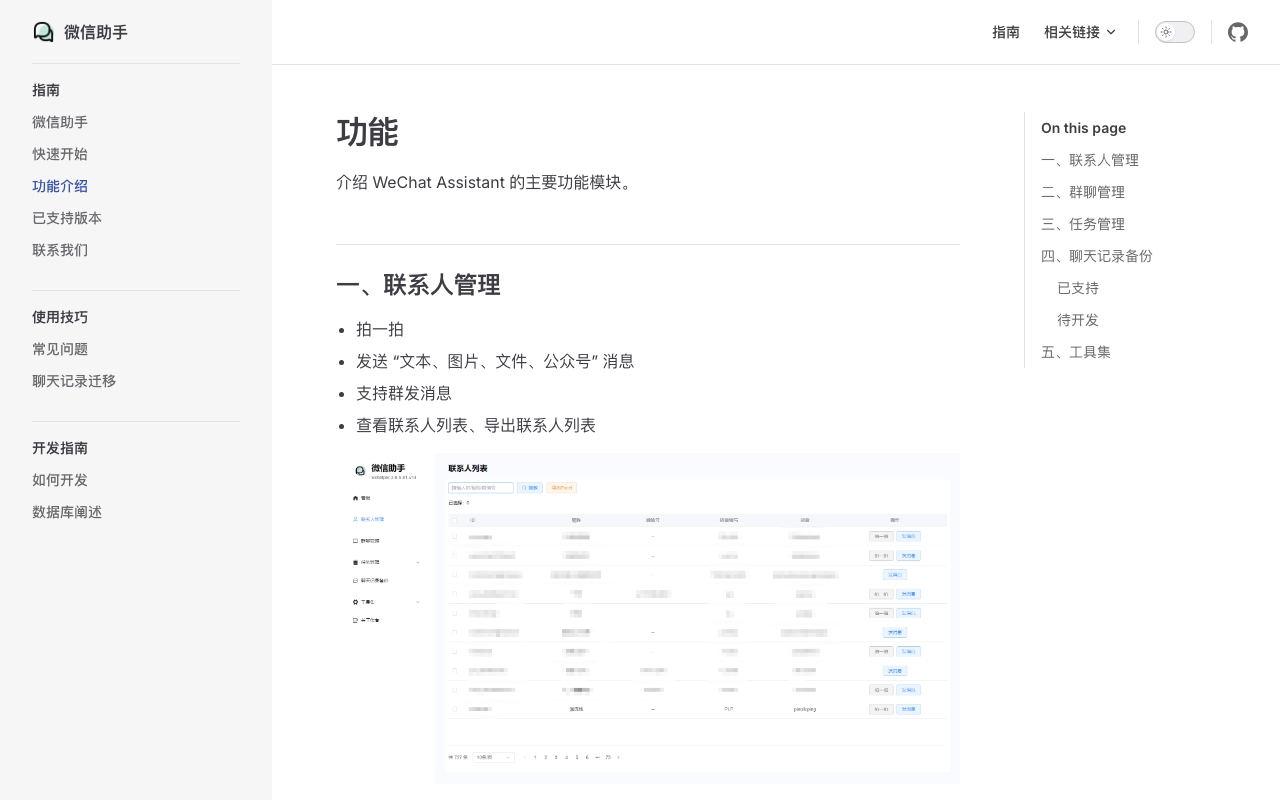Jump to 二、群聊管理 in page outline
The image size is (1280, 800).
[1083, 192]
